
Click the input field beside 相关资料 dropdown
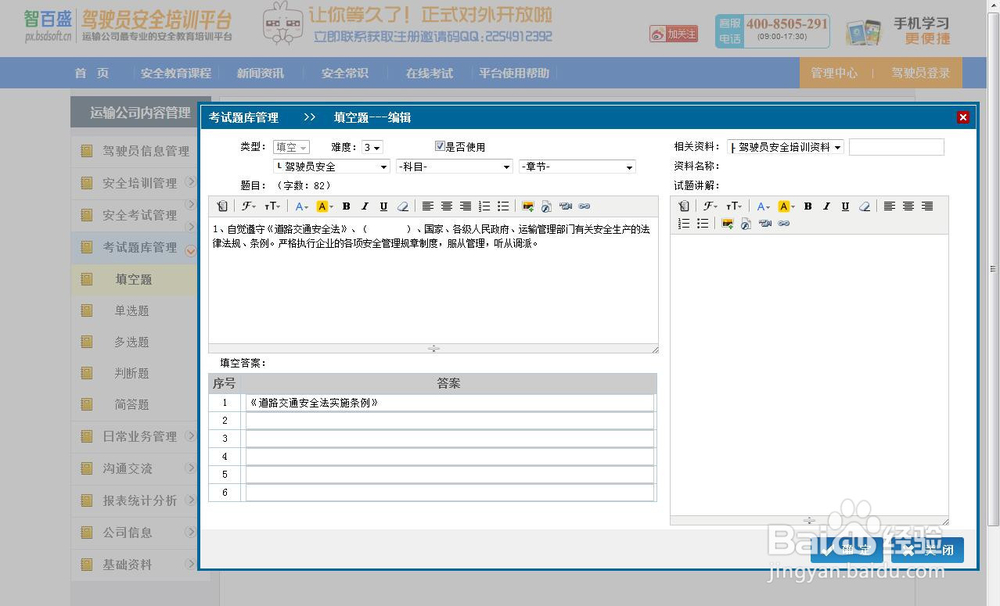(896, 147)
